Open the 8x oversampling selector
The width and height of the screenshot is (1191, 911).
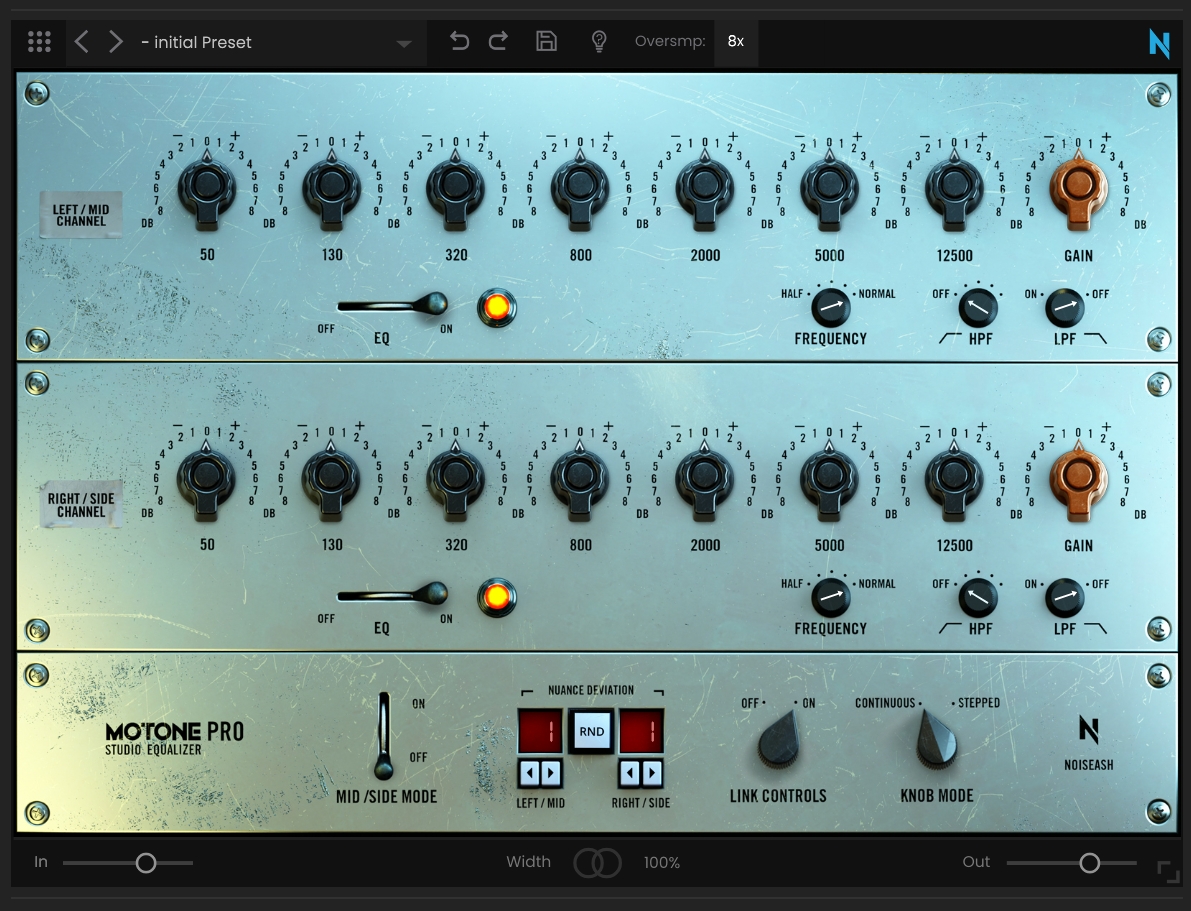tap(735, 41)
